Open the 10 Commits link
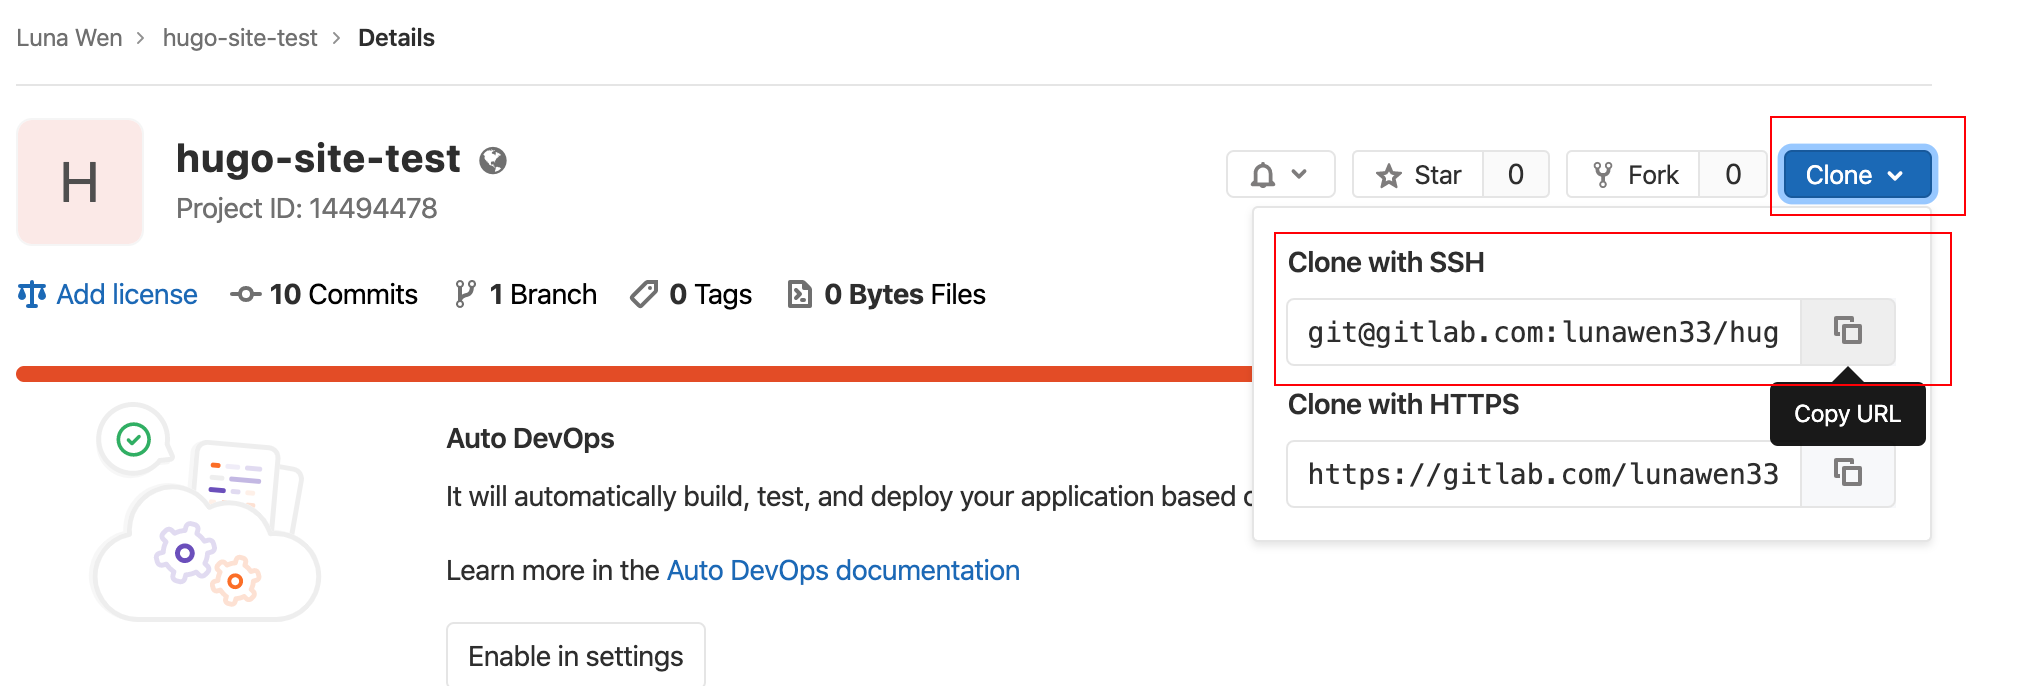 coord(324,294)
